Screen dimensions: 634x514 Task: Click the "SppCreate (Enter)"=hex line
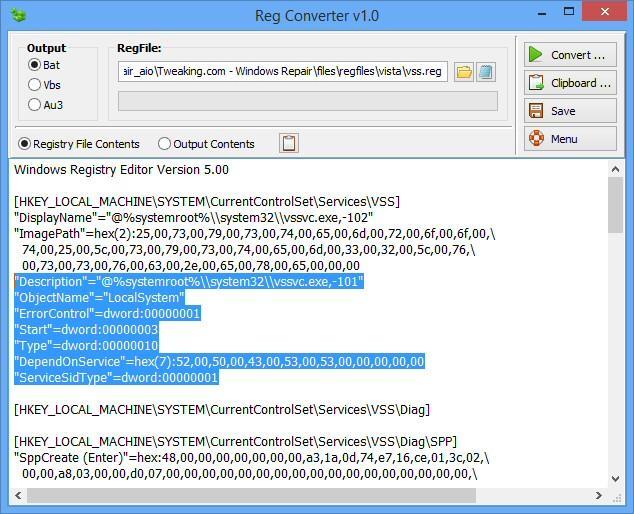(251, 458)
